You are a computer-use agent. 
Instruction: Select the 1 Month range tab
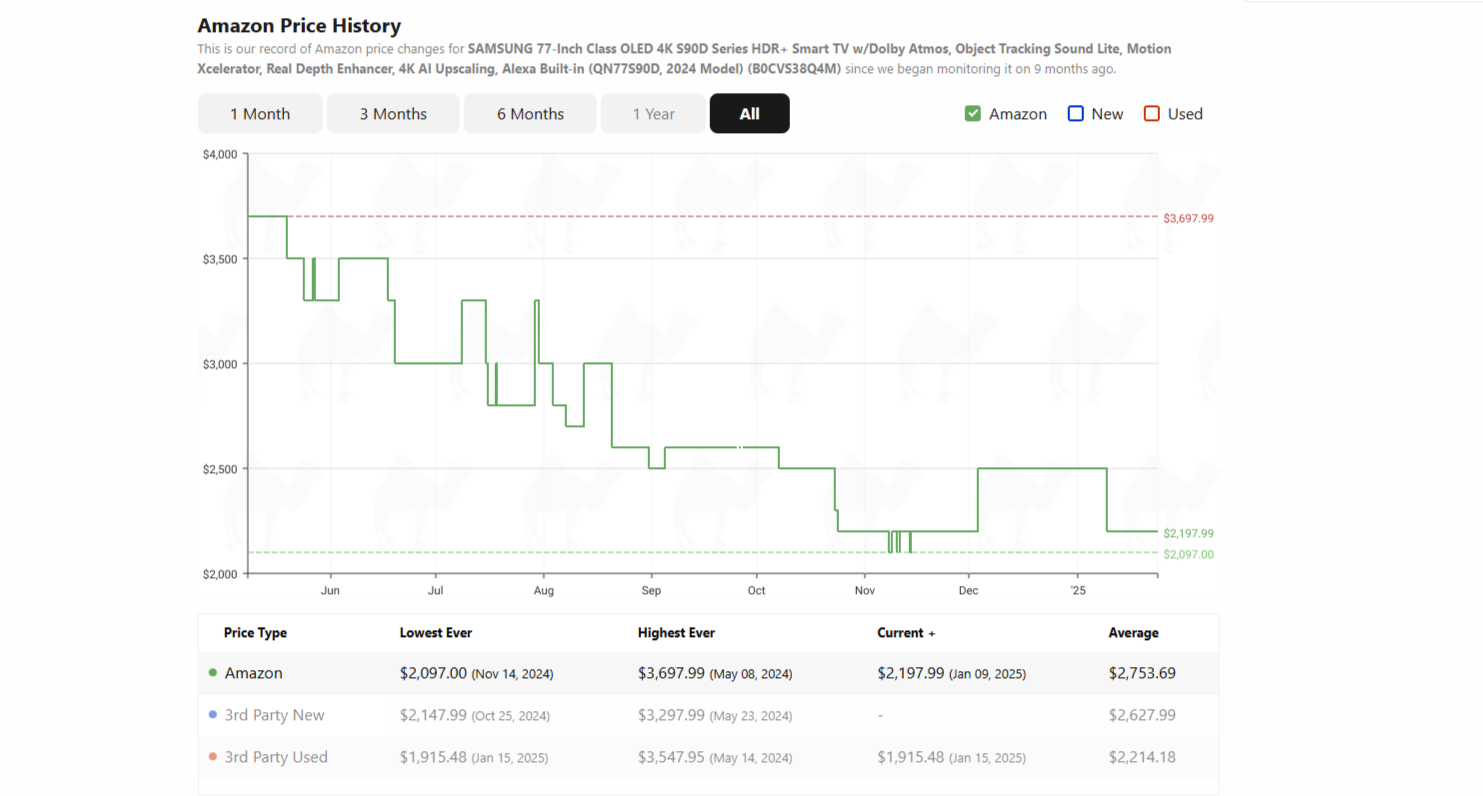pyautogui.click(x=260, y=114)
